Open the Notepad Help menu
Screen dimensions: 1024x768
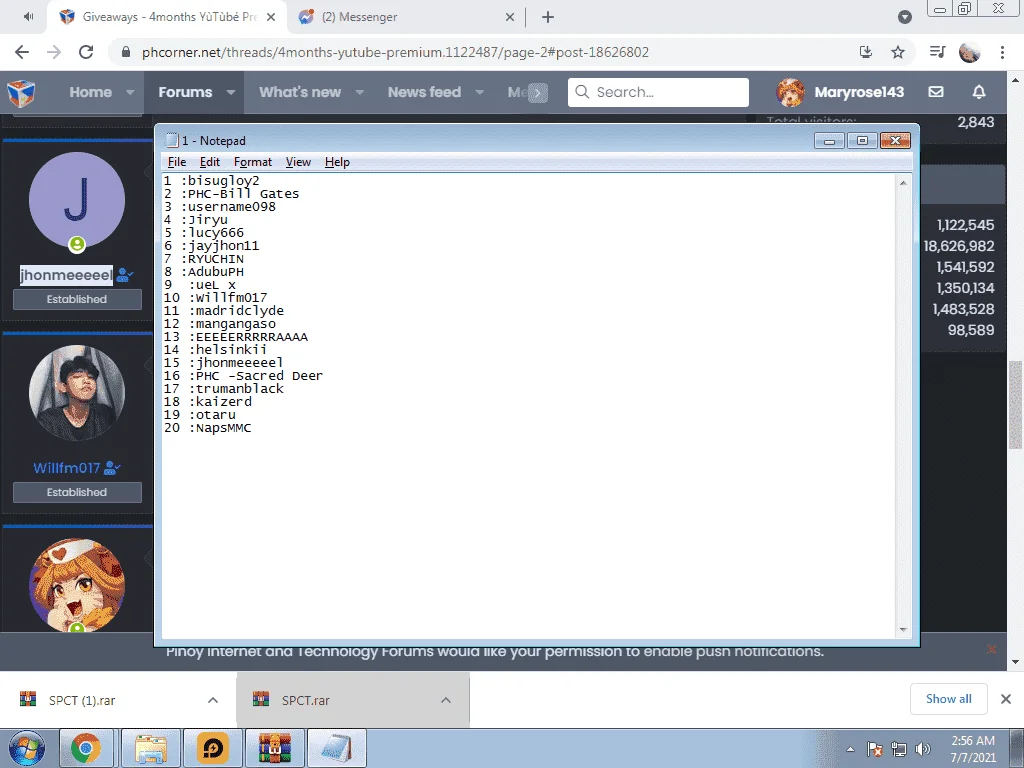337,162
